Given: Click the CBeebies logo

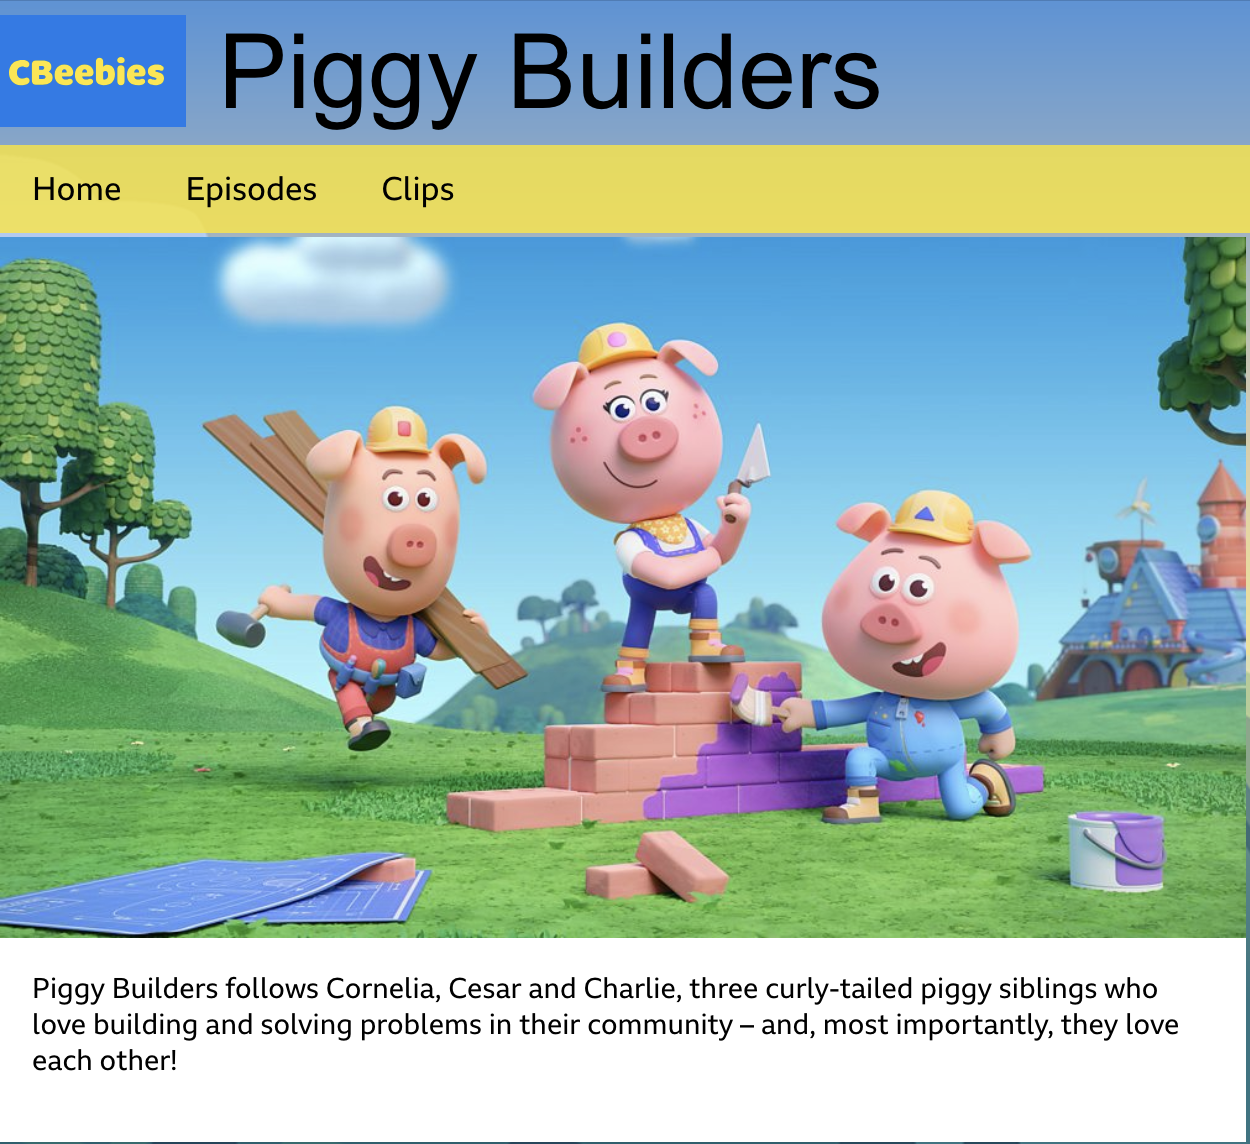Looking at the screenshot, I should [92, 71].
